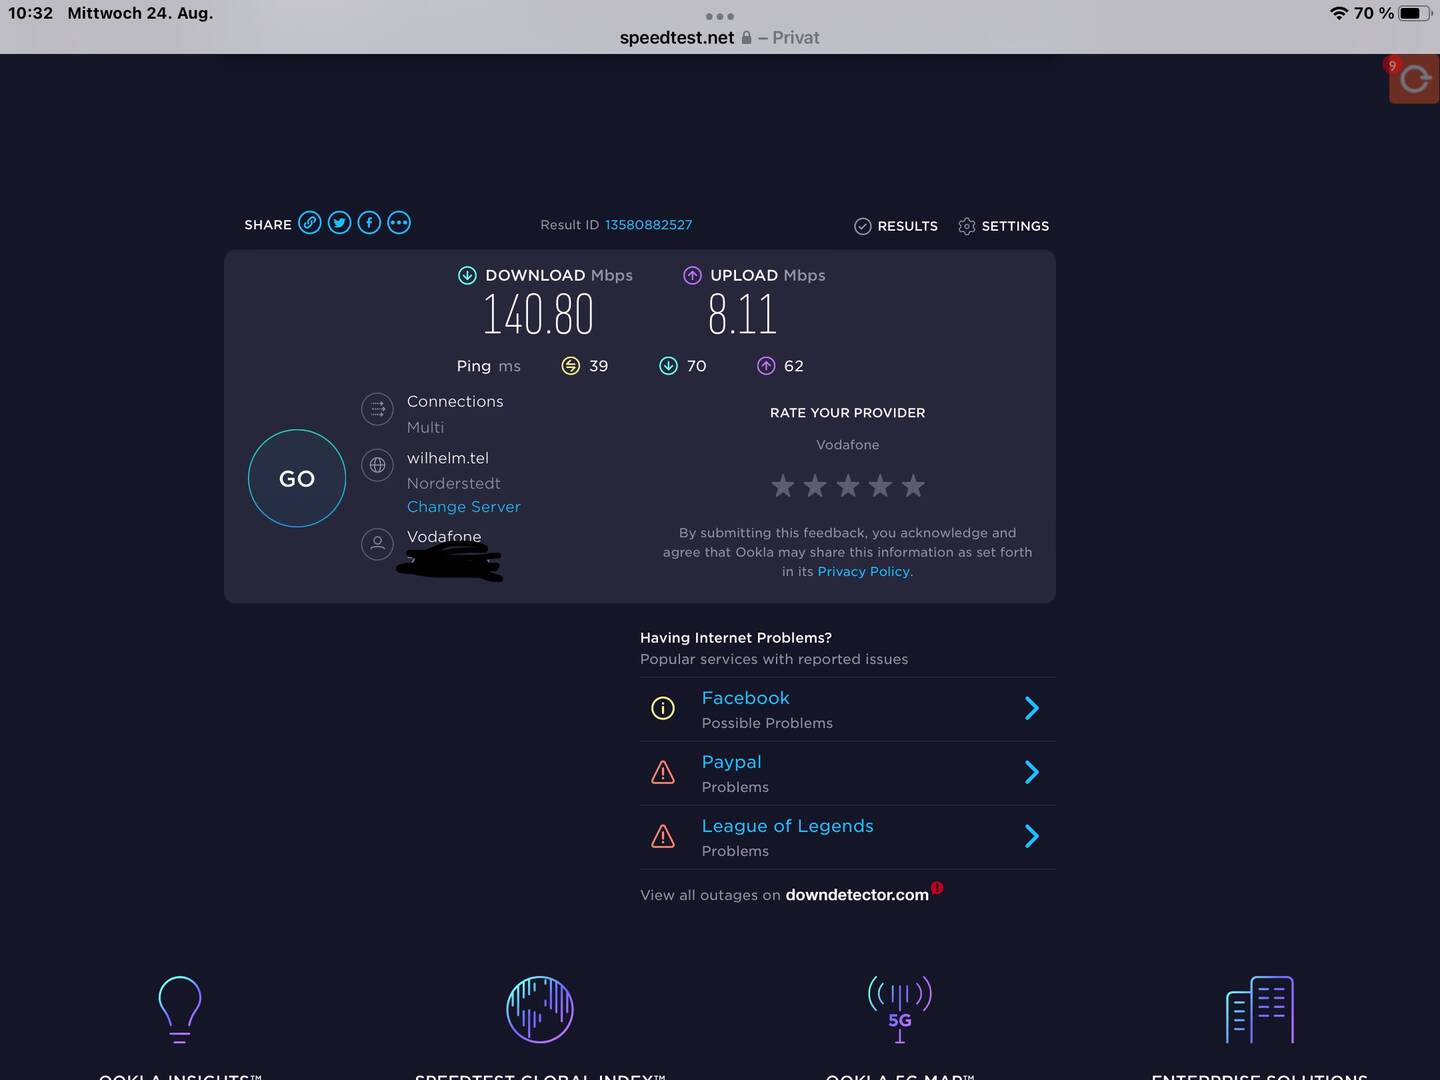Click League of Legends warning triangle
Screen dimensions: 1440x1080
click(663, 836)
